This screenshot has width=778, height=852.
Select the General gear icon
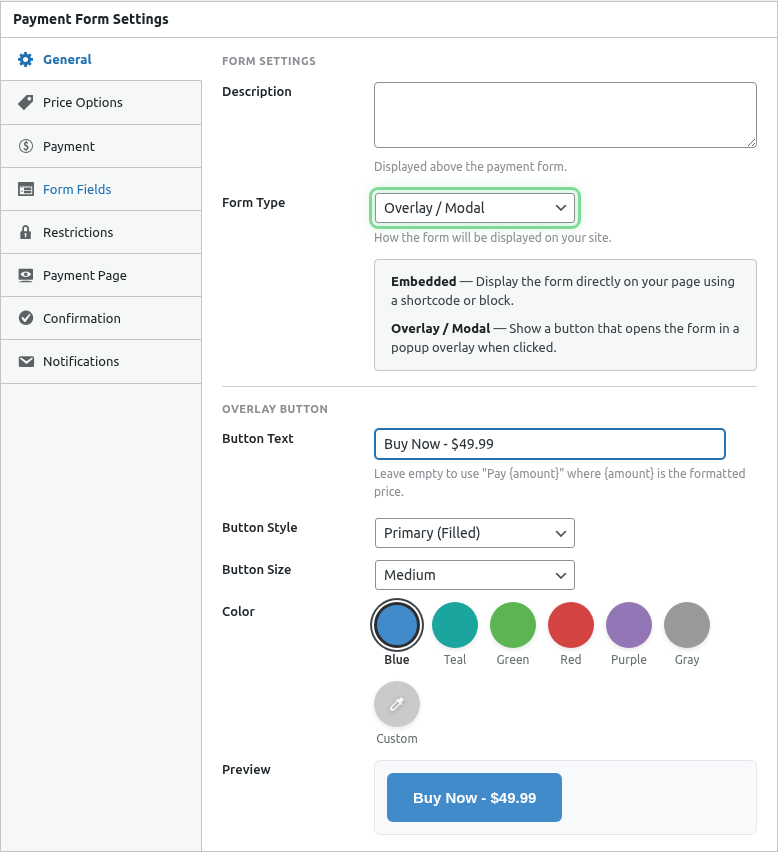pos(25,59)
